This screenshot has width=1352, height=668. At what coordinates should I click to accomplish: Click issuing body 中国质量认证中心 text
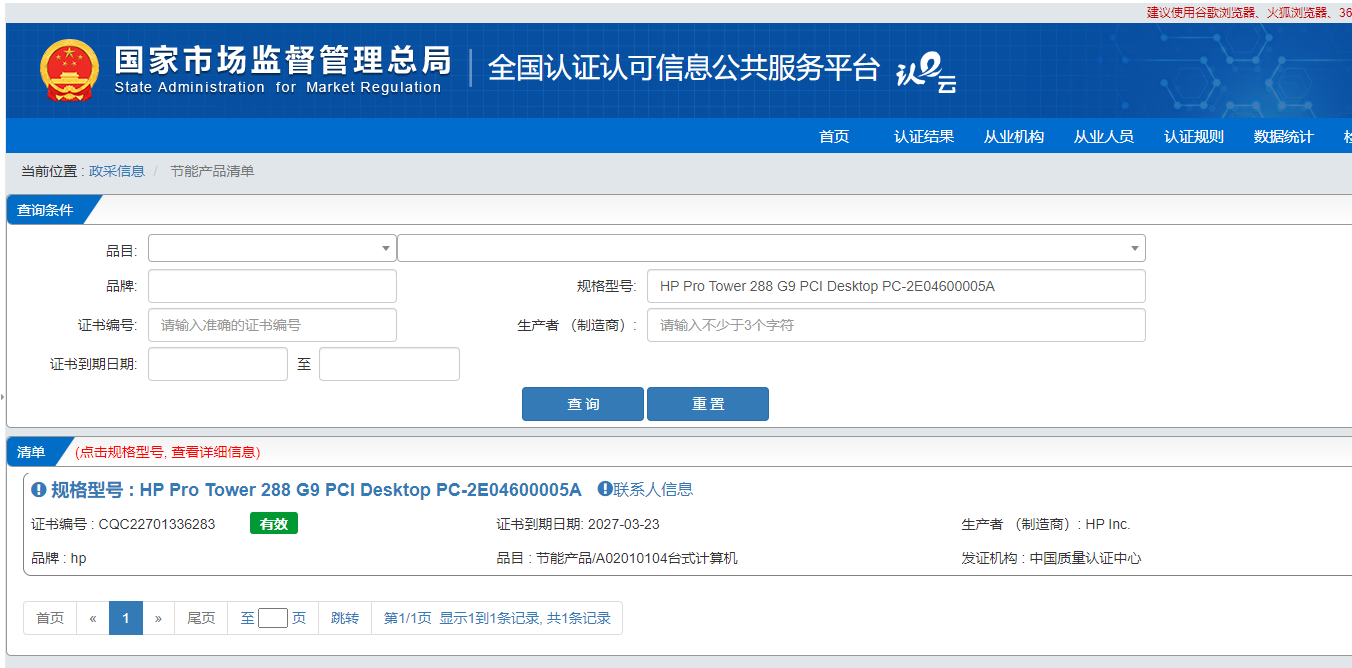tap(1085, 558)
